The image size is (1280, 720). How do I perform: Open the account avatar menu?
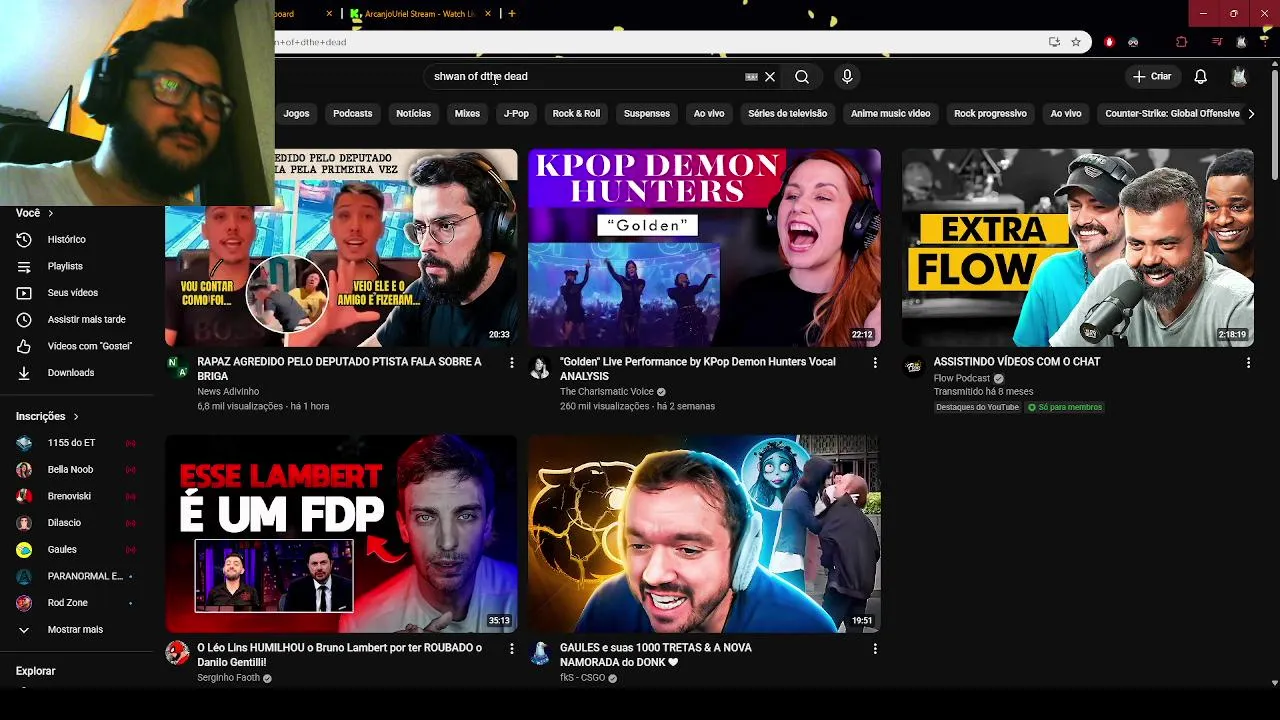tap(1239, 77)
